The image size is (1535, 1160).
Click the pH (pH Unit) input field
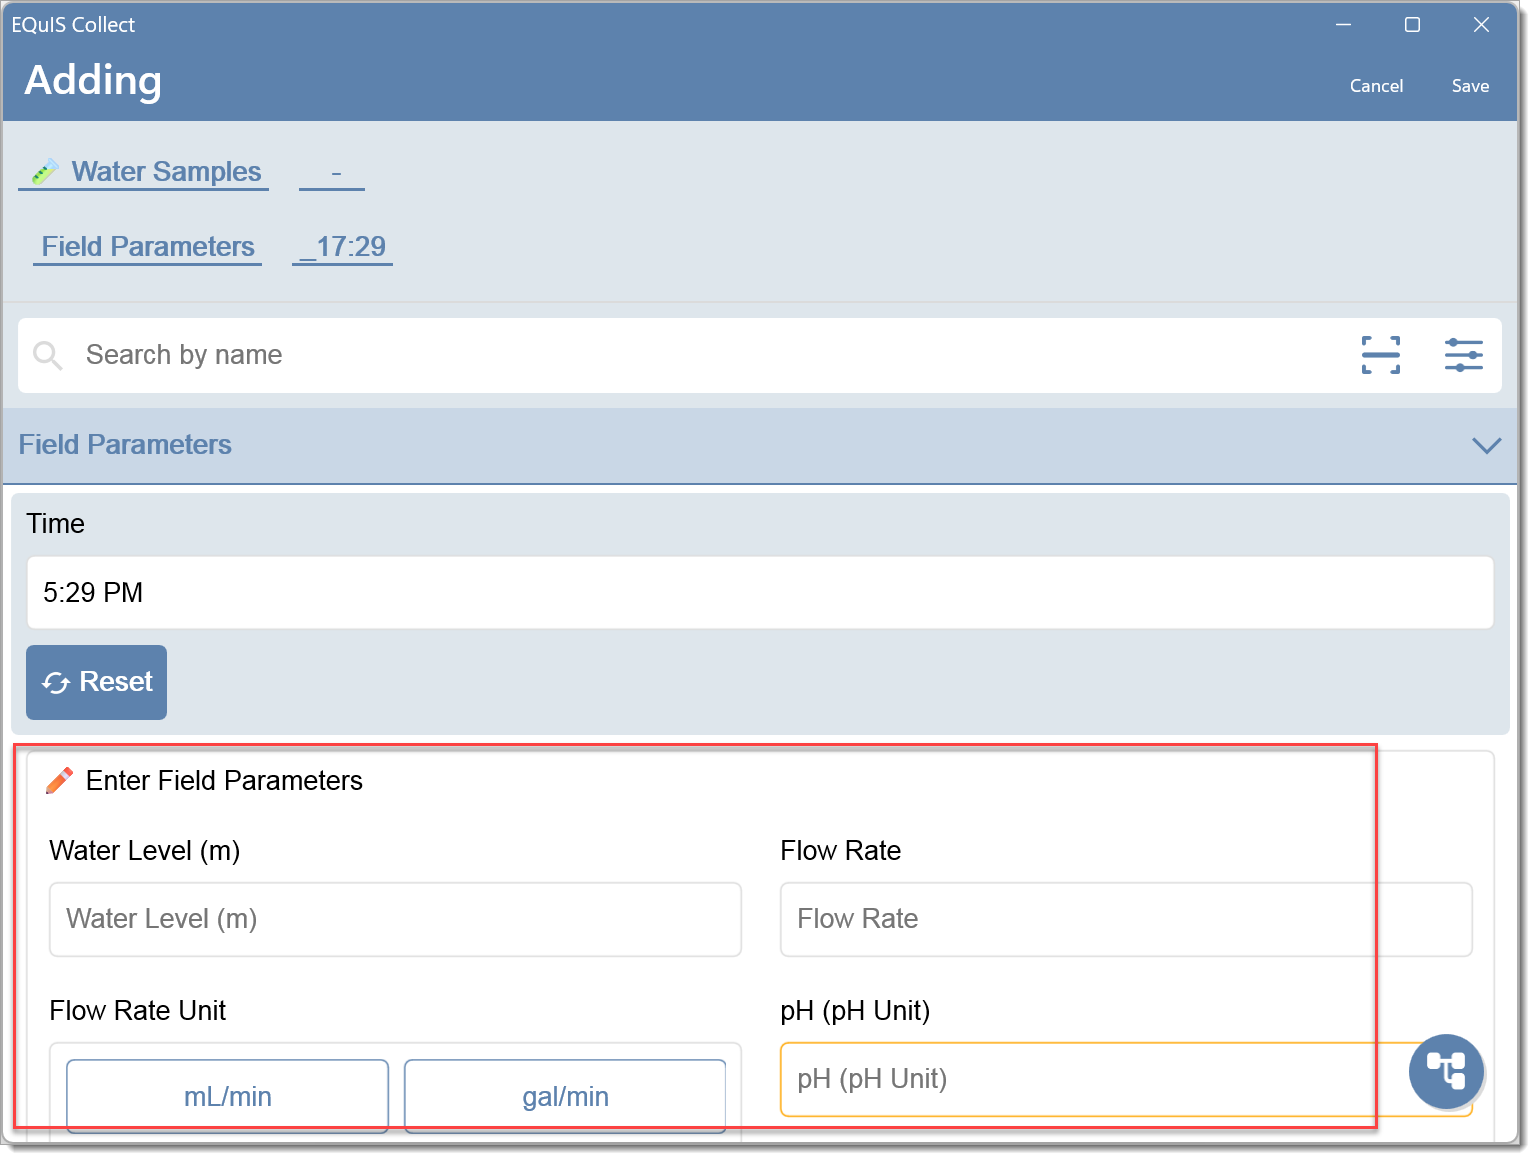1126,1079
